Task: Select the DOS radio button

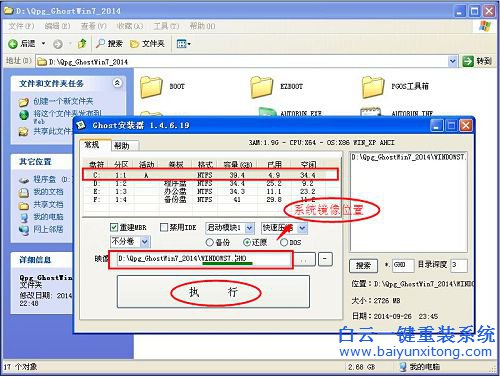Action: tap(284, 242)
